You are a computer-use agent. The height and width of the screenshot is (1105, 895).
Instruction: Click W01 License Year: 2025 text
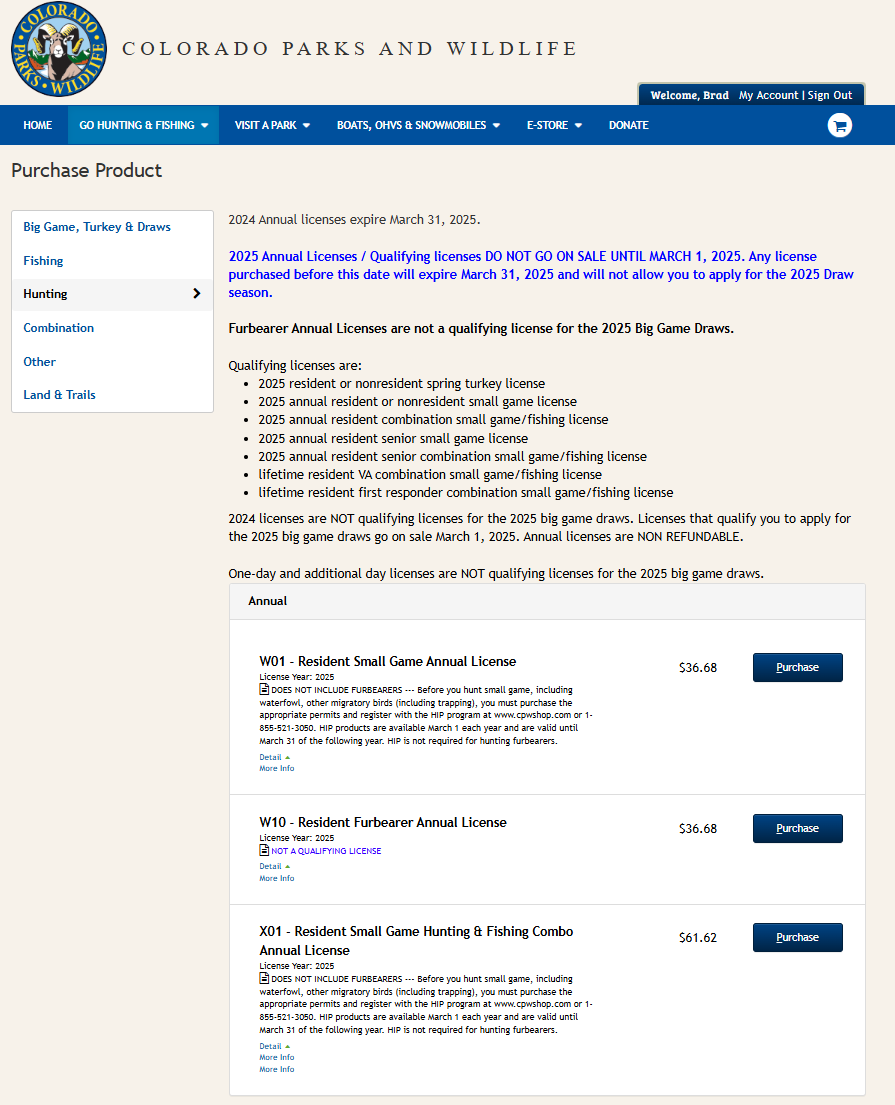pos(297,677)
